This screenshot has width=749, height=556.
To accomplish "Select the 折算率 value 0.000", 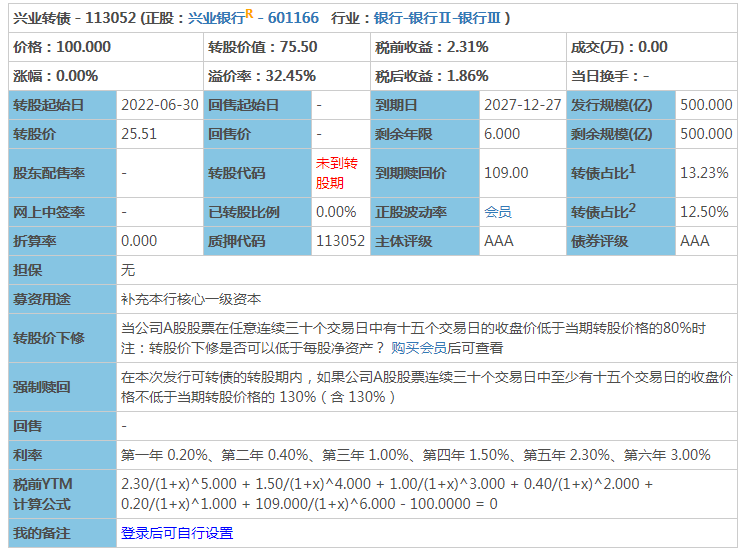I will 139,241.
